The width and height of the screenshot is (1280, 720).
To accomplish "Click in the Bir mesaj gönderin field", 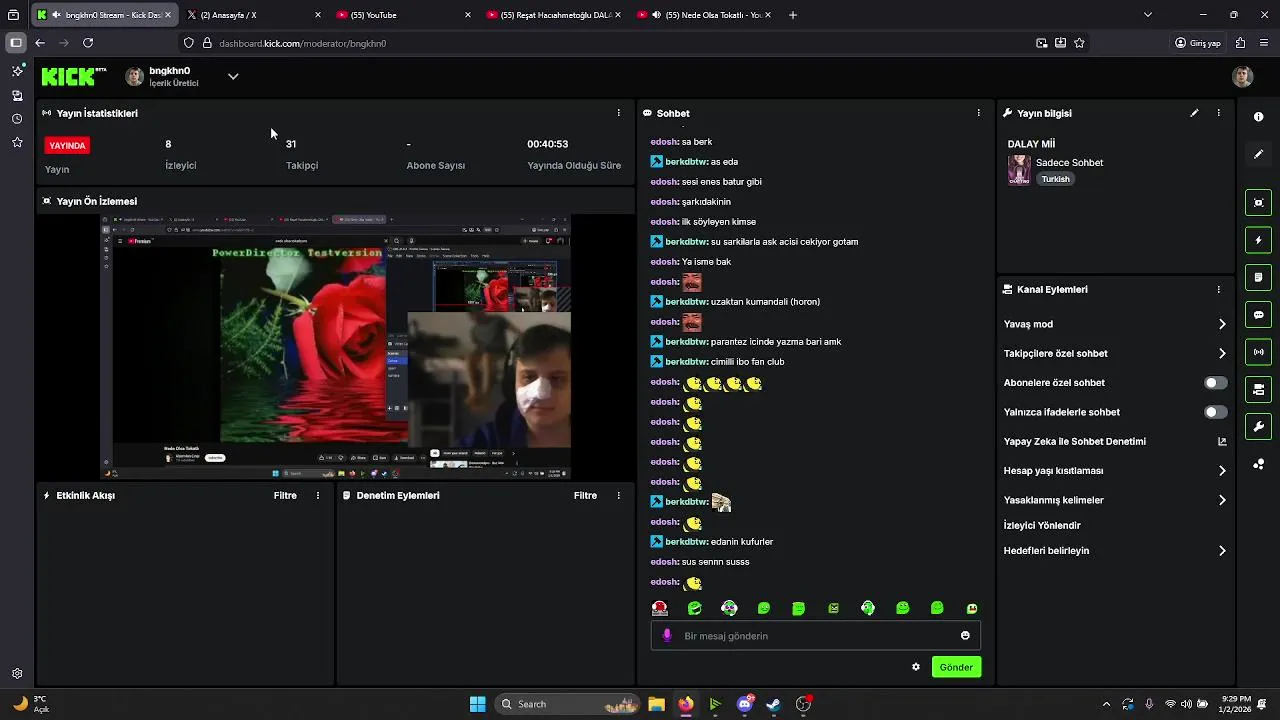I will click(815, 636).
